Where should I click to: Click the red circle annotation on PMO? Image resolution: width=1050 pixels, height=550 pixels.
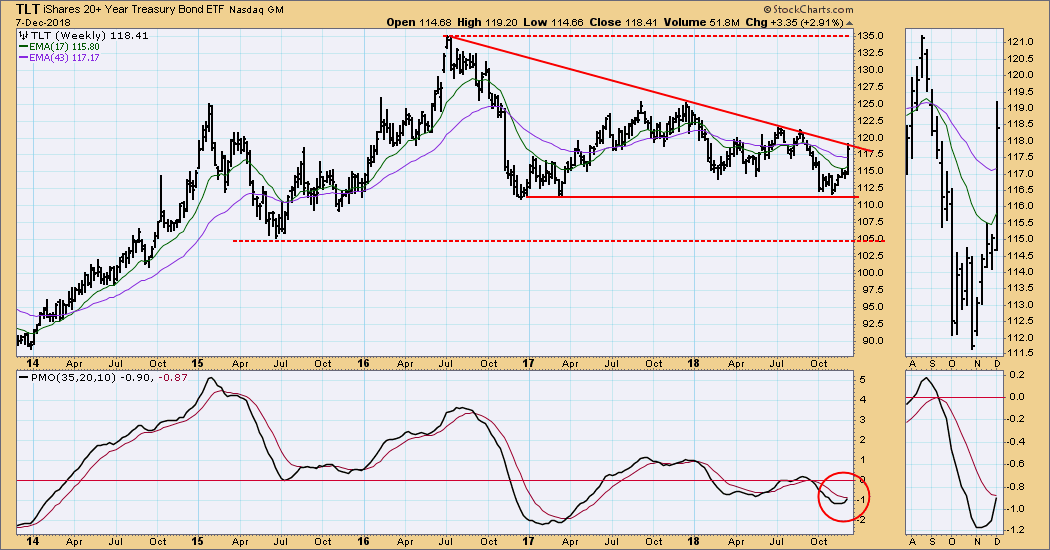pyautogui.click(x=844, y=495)
